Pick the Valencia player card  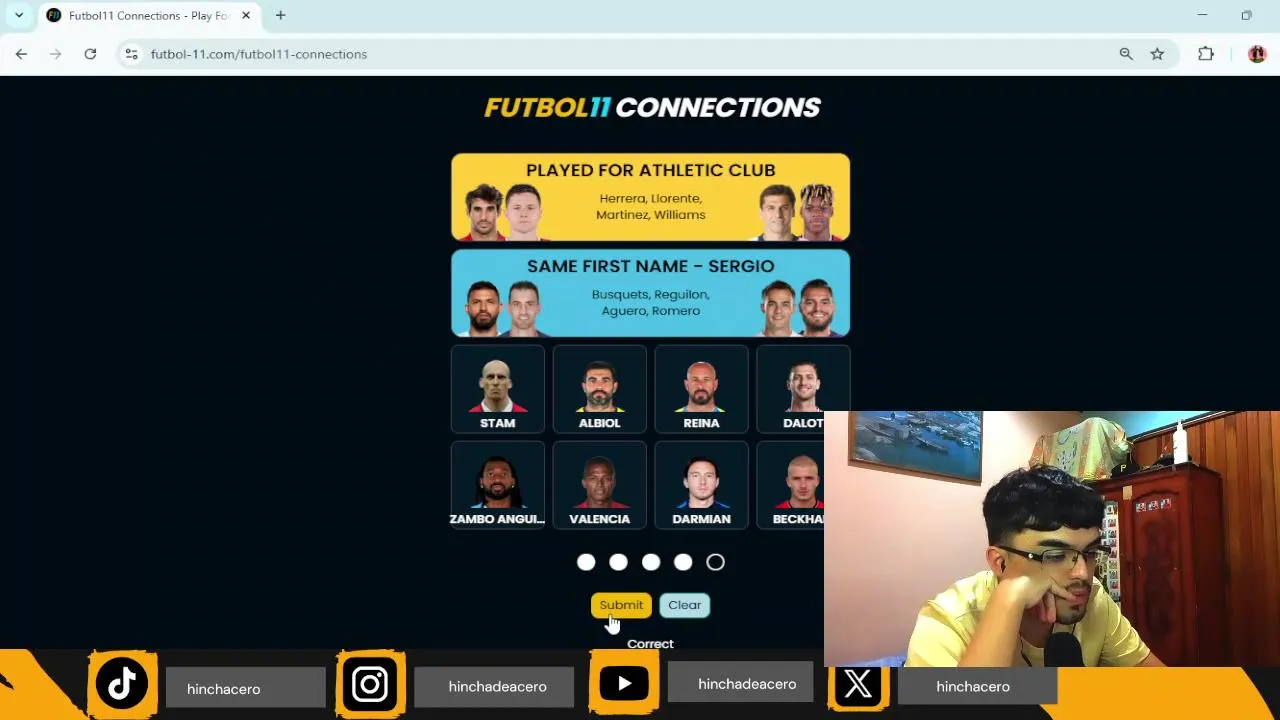coord(599,485)
